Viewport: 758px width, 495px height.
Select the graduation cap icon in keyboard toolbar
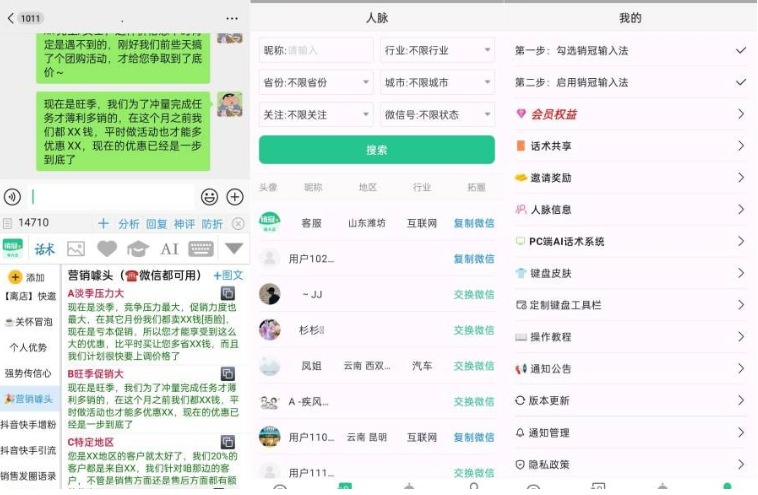pyautogui.click(x=137, y=249)
